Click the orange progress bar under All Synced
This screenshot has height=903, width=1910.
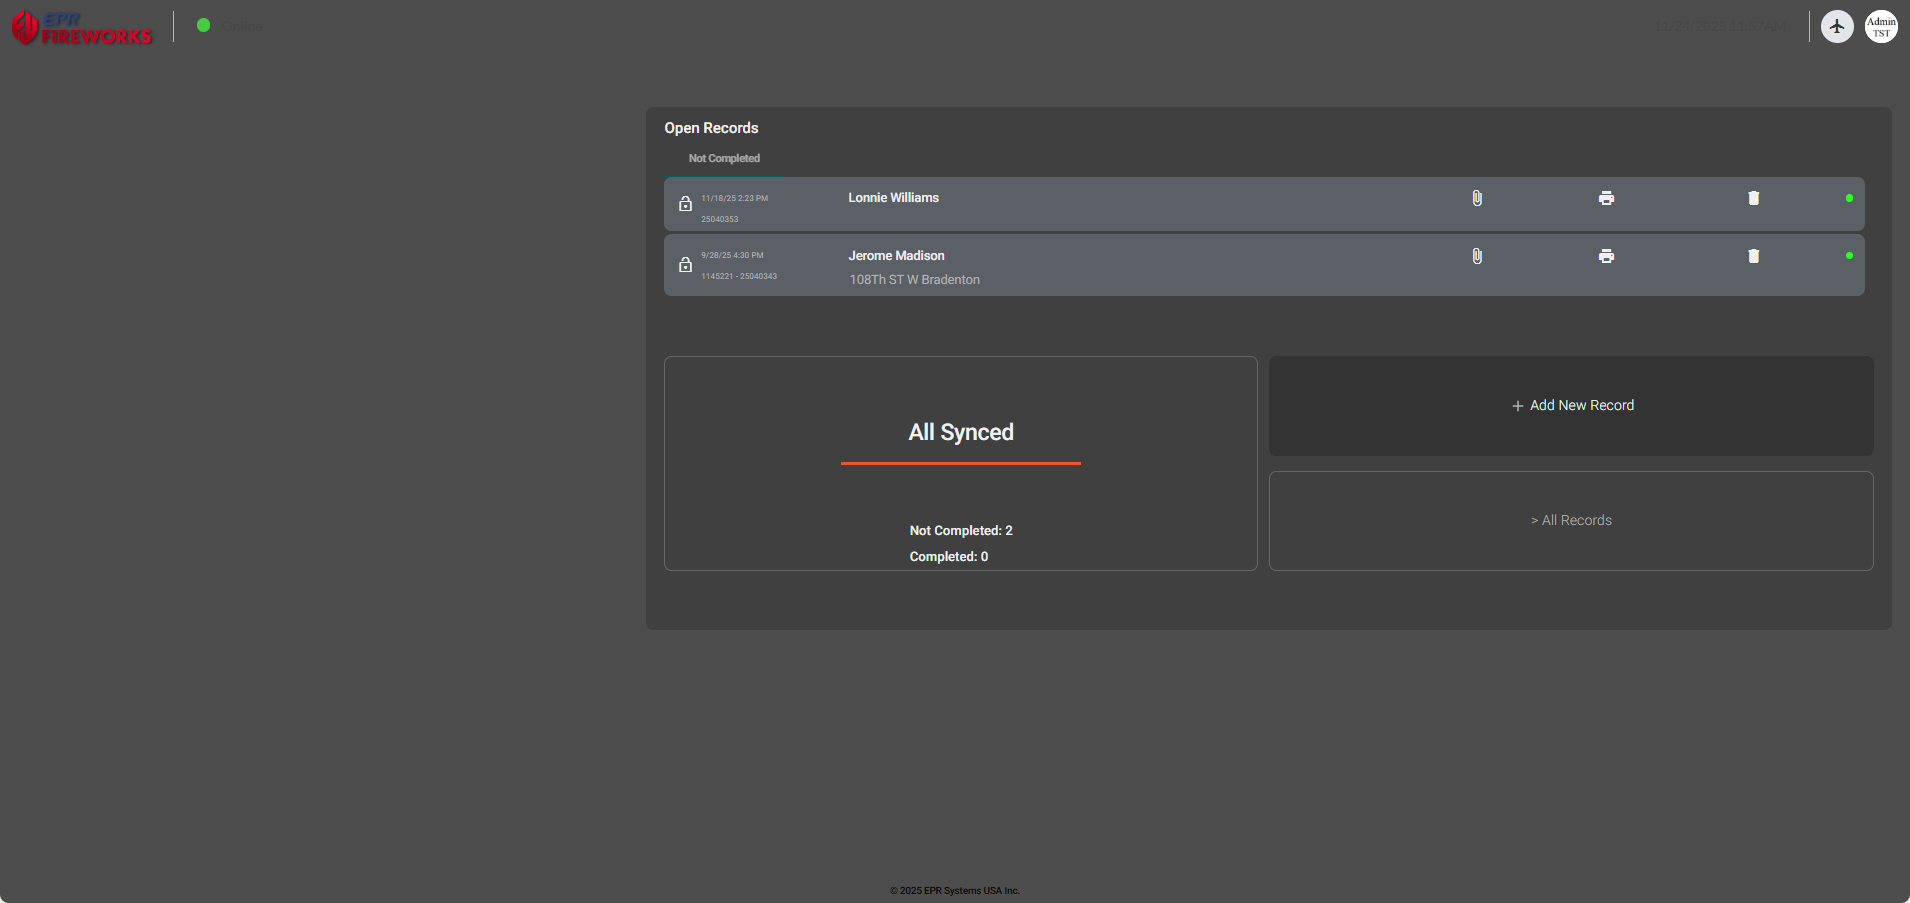tap(960, 463)
